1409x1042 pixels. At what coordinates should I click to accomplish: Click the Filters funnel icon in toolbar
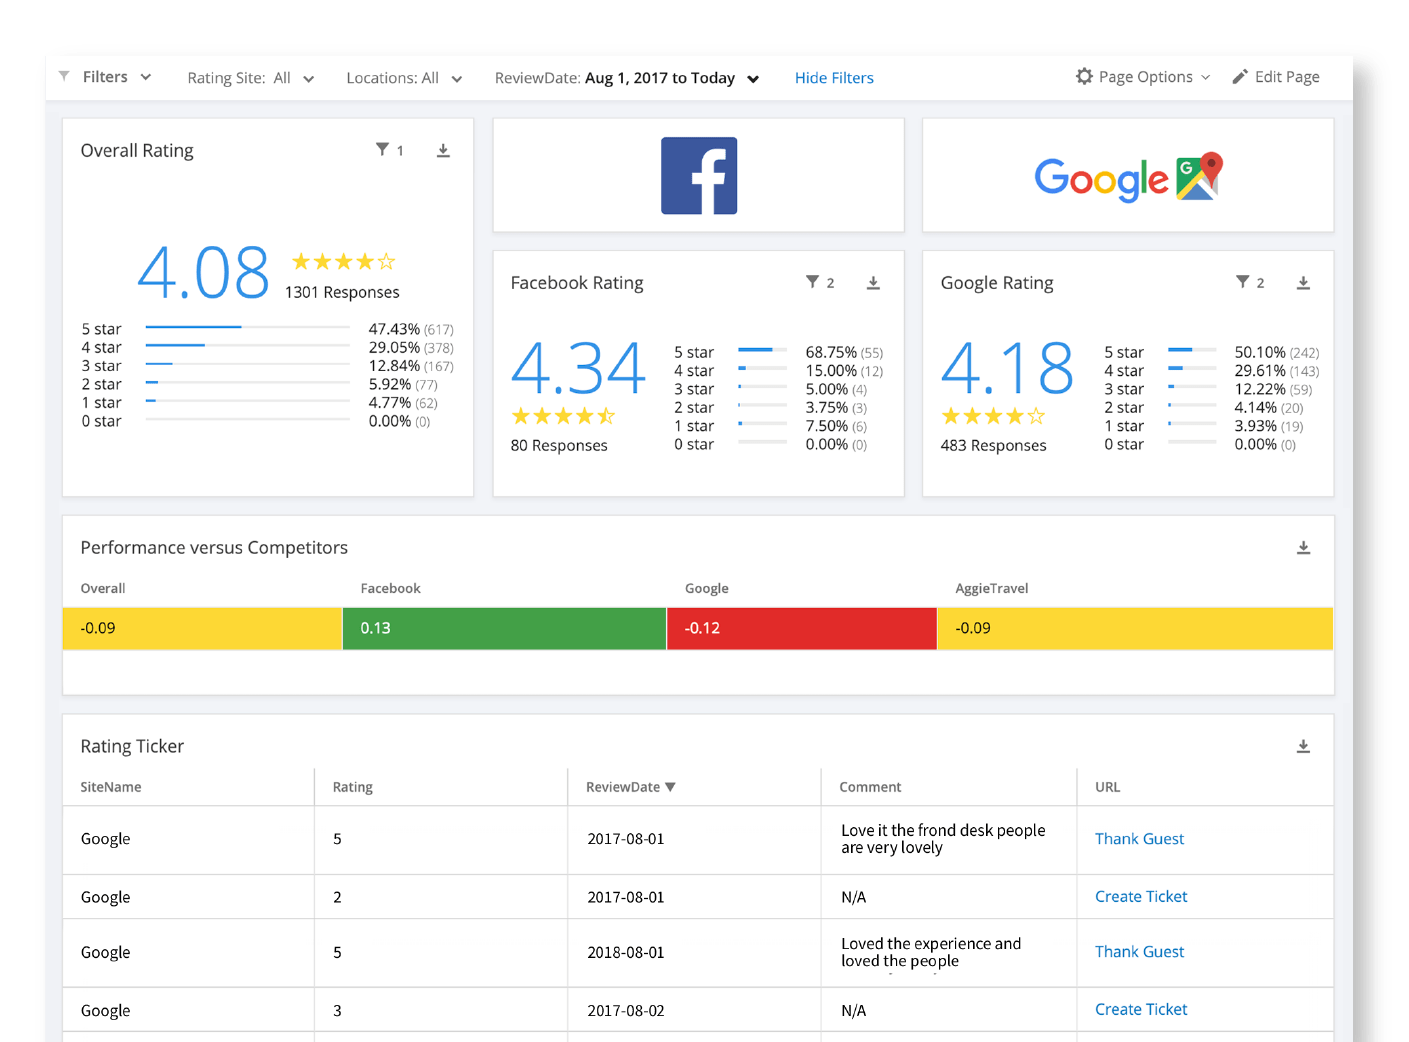(x=64, y=76)
